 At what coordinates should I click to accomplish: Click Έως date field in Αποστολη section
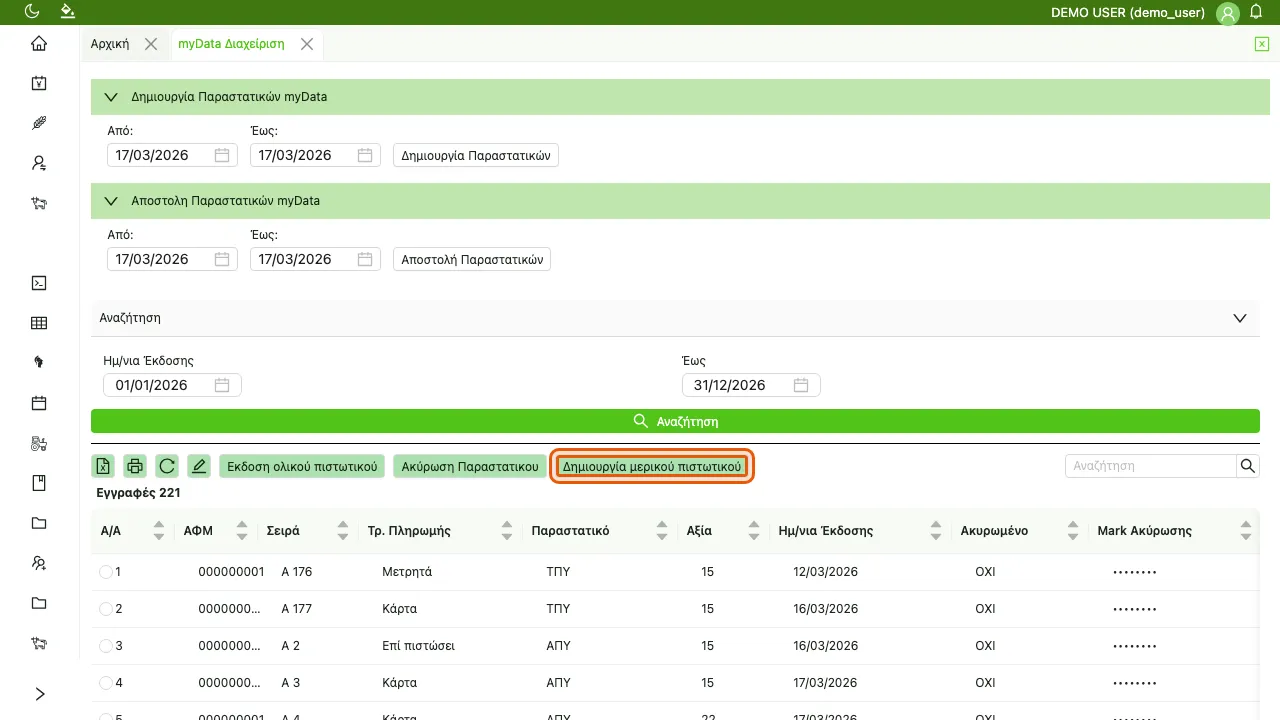(x=316, y=259)
